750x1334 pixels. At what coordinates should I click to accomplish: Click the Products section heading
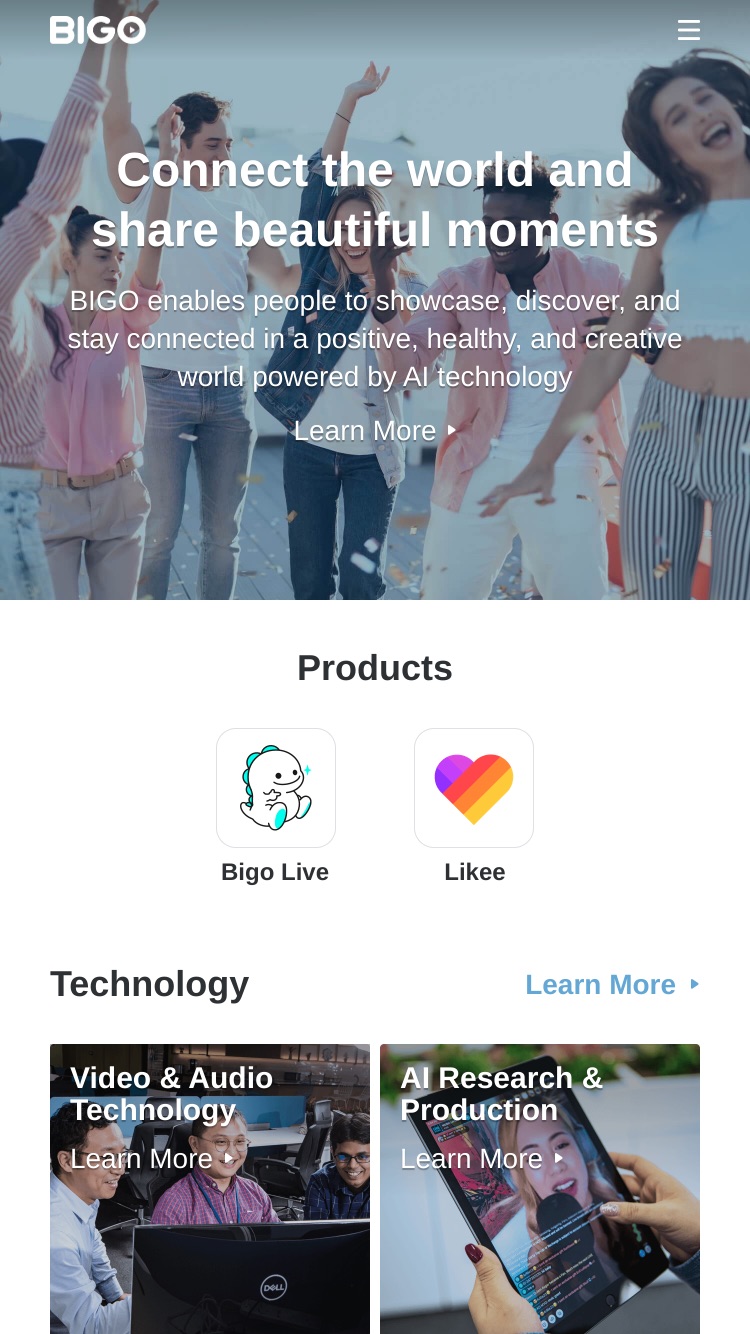pos(375,668)
